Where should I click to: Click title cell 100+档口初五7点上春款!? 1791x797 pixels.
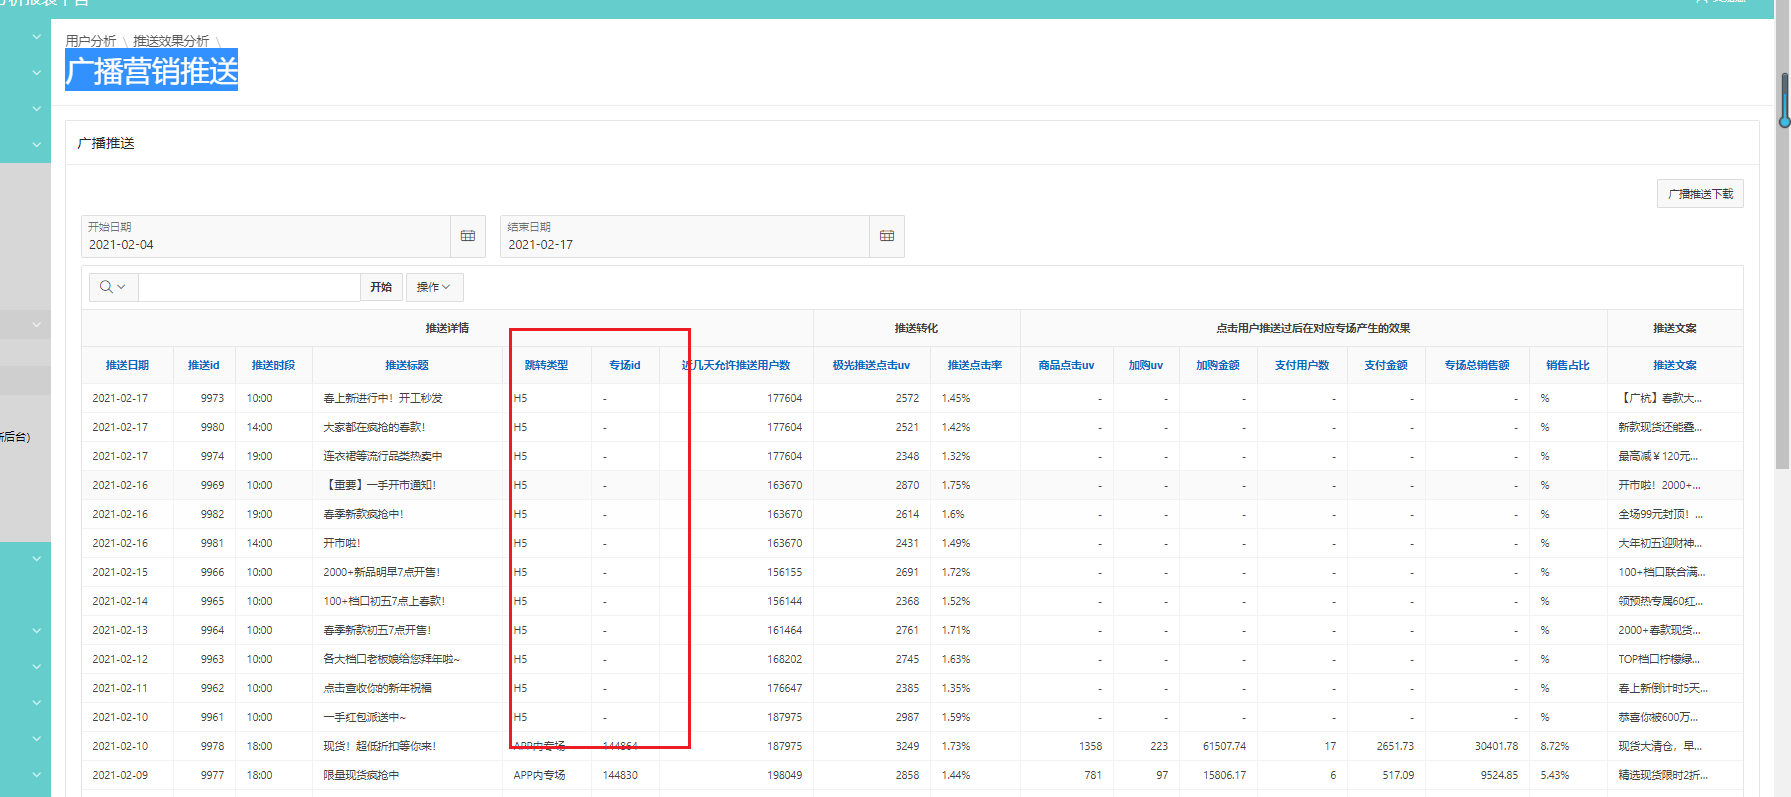[384, 601]
